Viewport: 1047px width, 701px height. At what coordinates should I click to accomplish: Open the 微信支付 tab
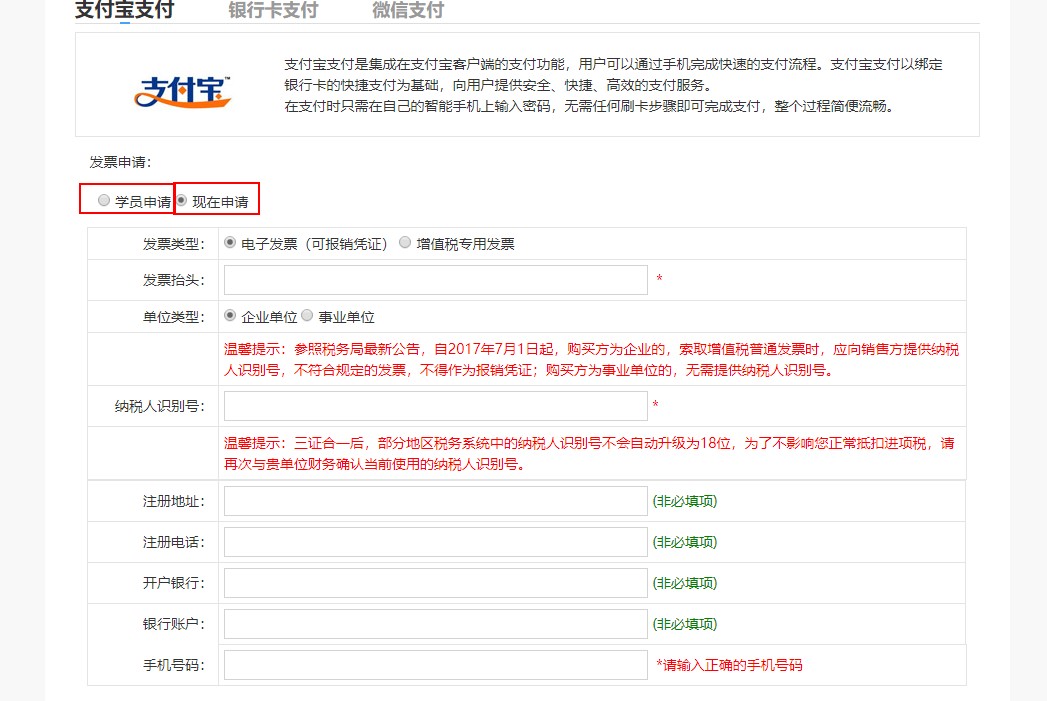click(407, 11)
